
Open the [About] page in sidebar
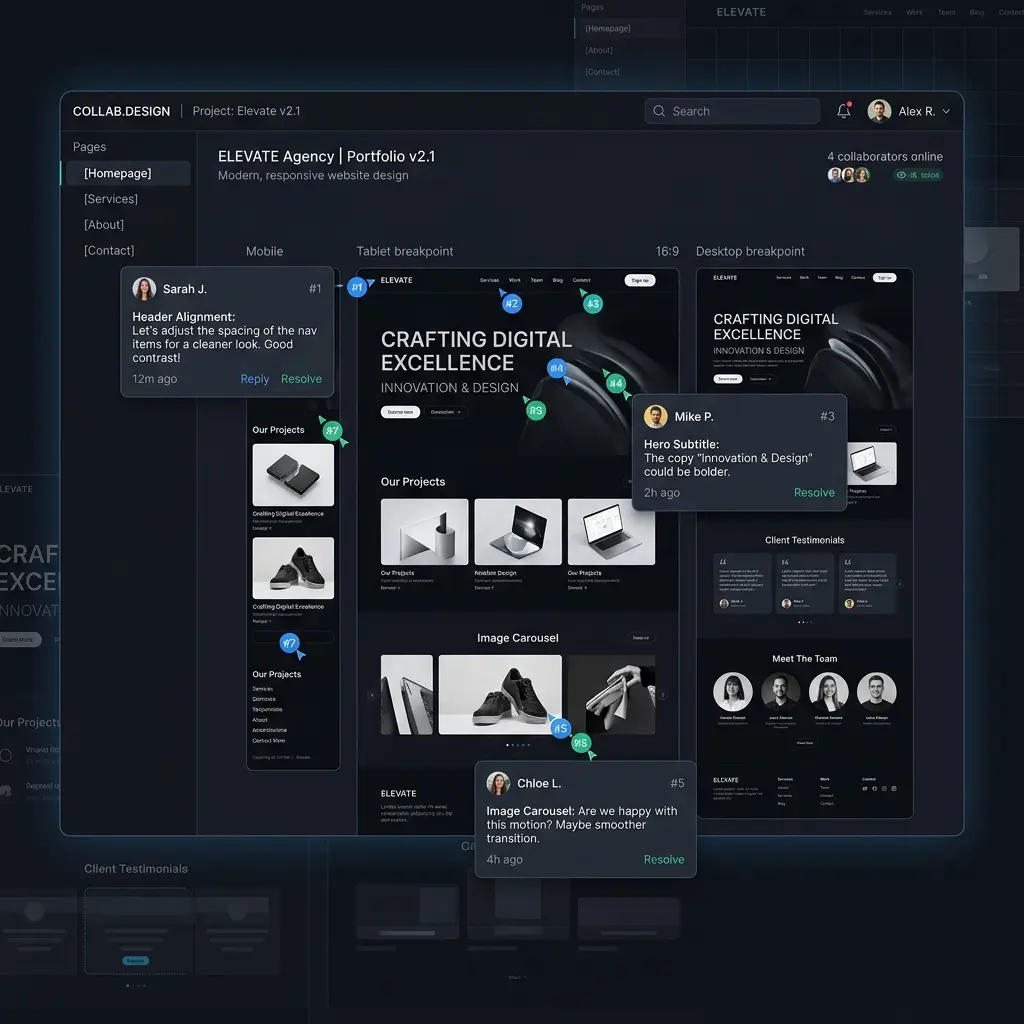(x=104, y=225)
